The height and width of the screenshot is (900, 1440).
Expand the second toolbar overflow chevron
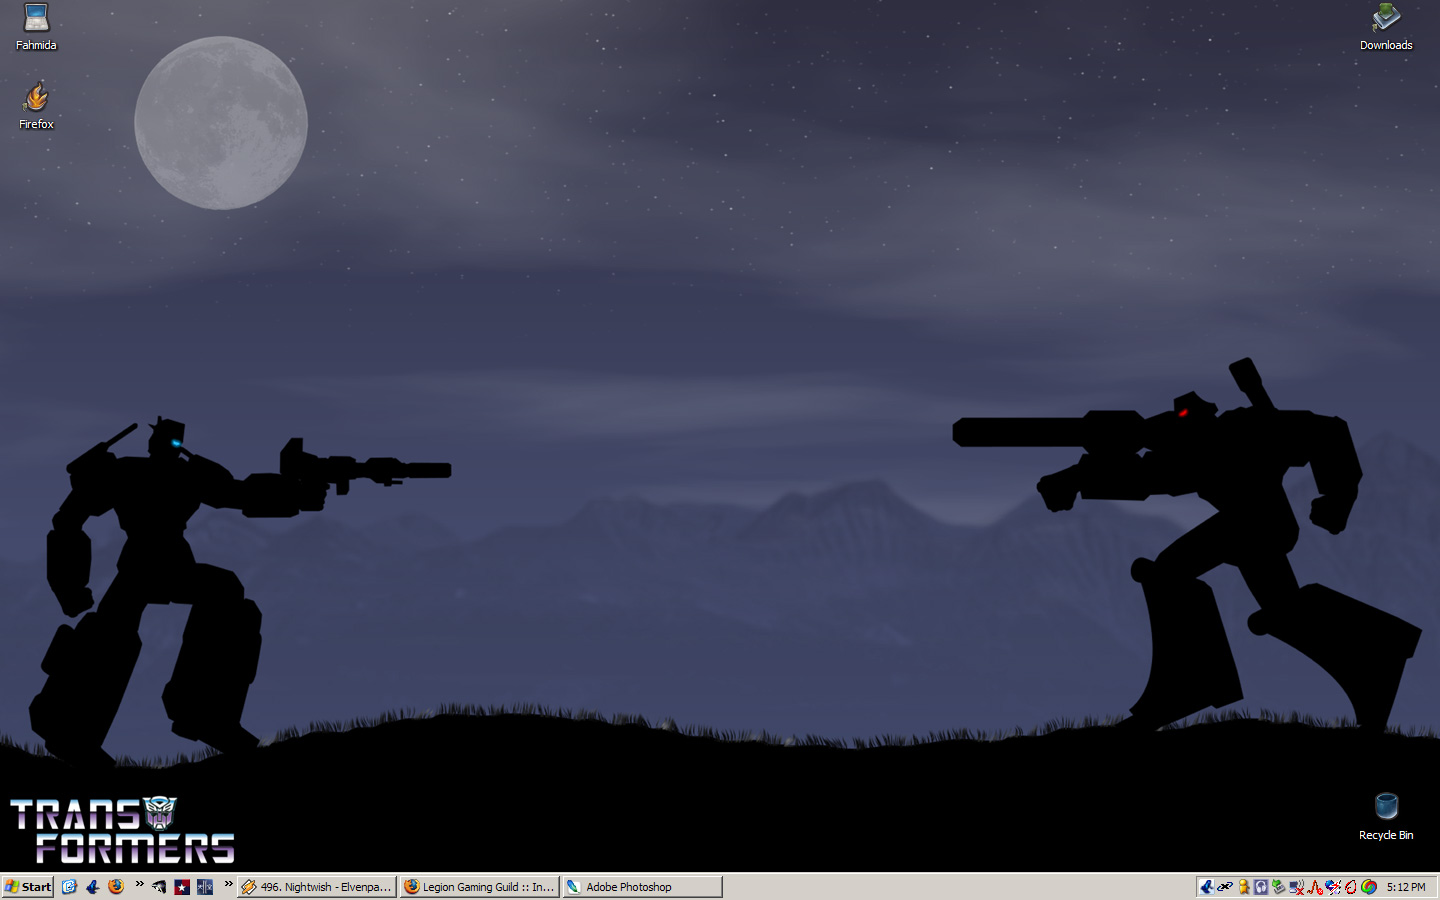point(228,884)
